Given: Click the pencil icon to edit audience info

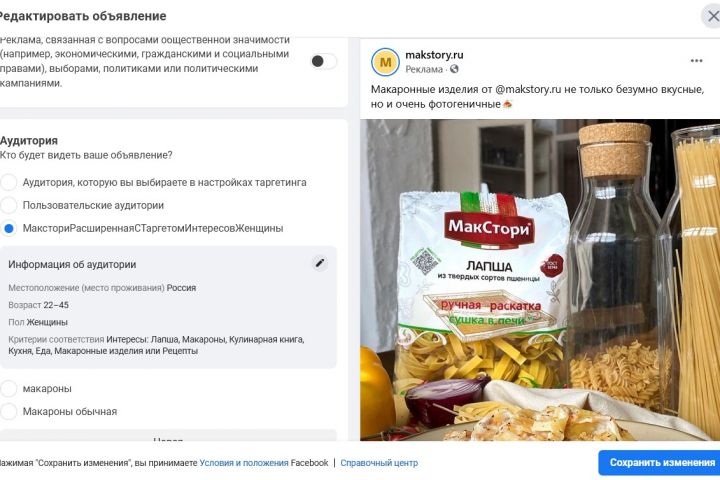Looking at the screenshot, I should (320, 263).
